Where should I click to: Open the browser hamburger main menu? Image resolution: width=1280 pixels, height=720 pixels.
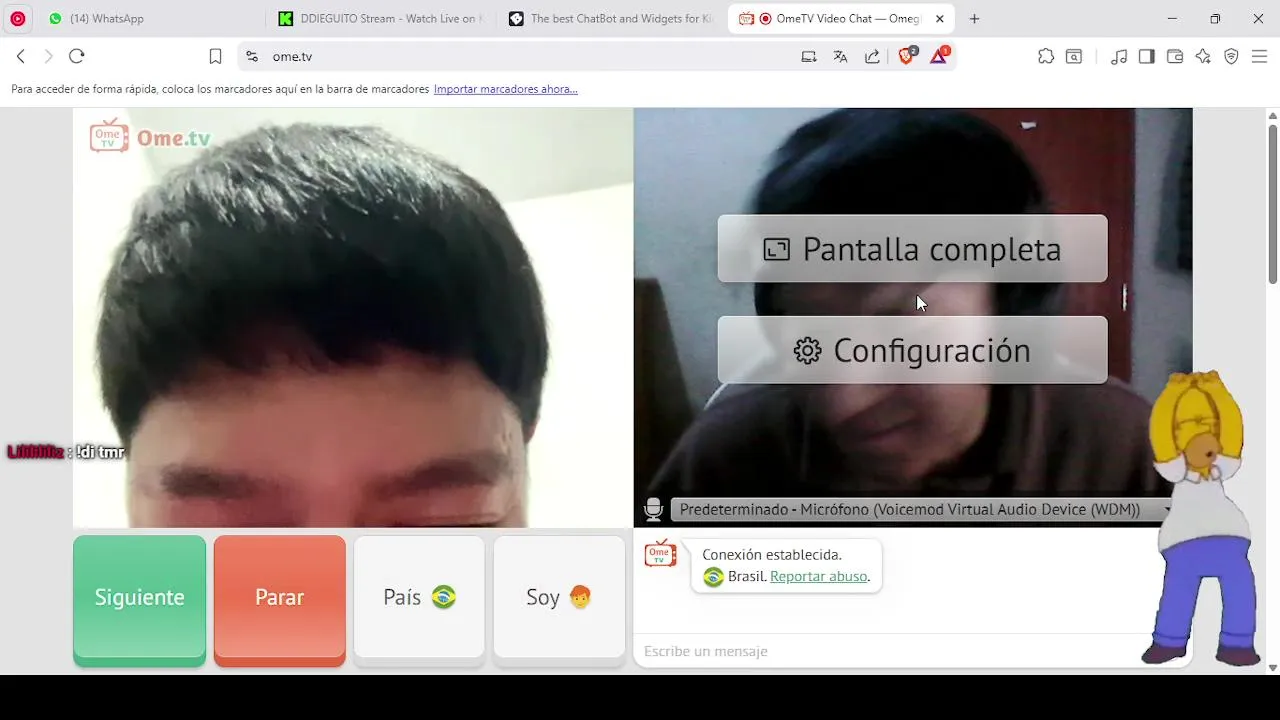(x=1259, y=57)
